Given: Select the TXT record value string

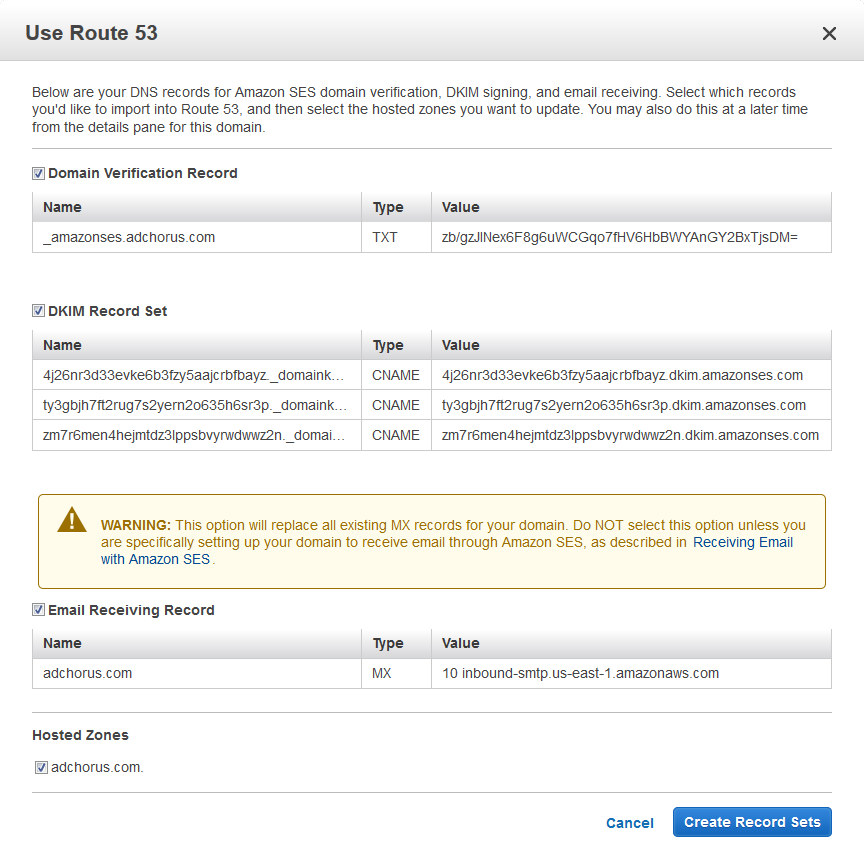Looking at the screenshot, I should [619, 237].
